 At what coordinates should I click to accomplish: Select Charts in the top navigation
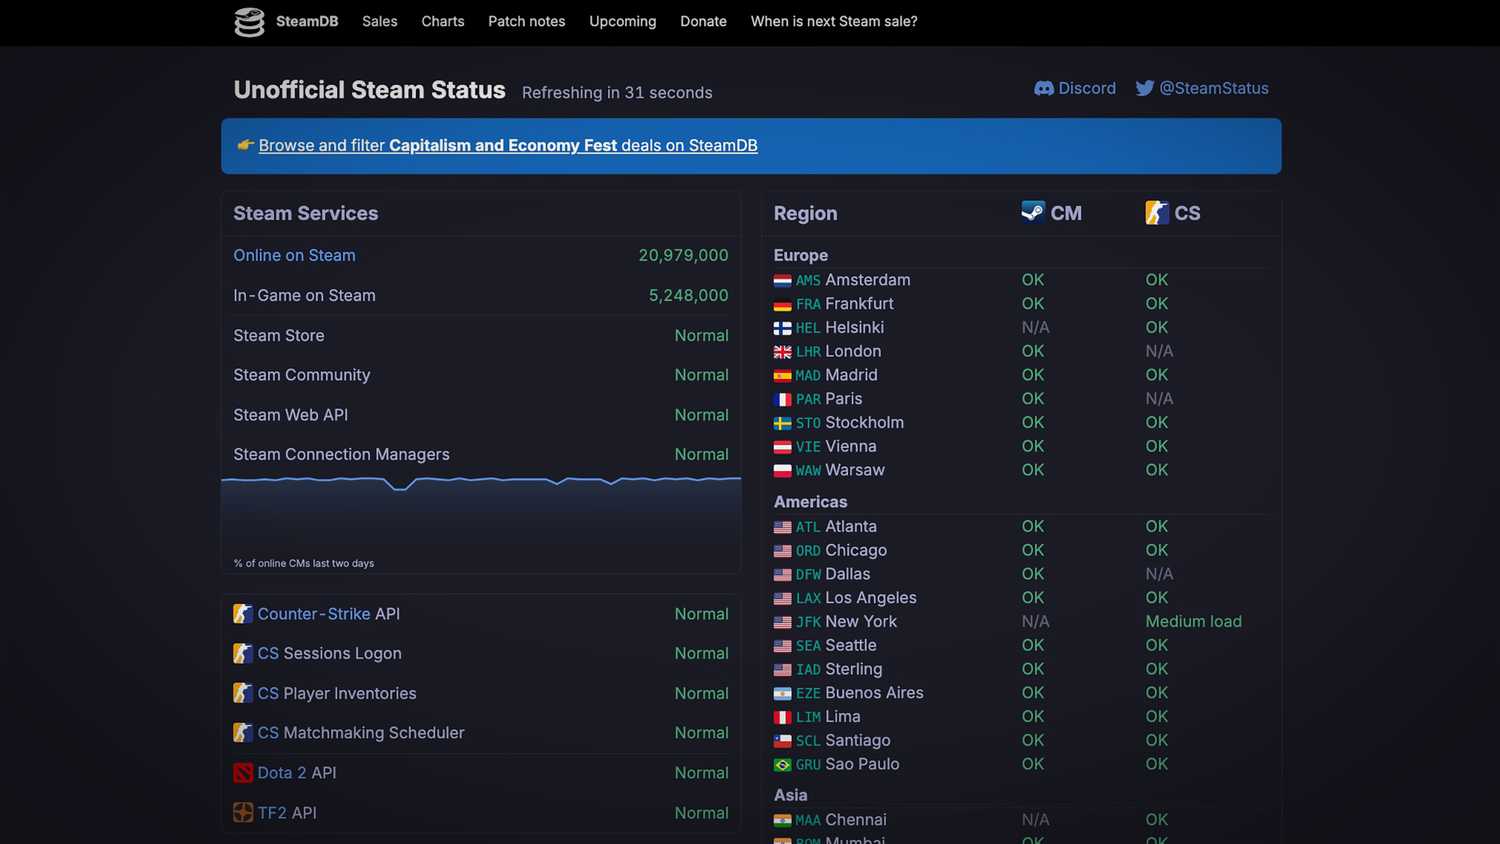(x=442, y=21)
